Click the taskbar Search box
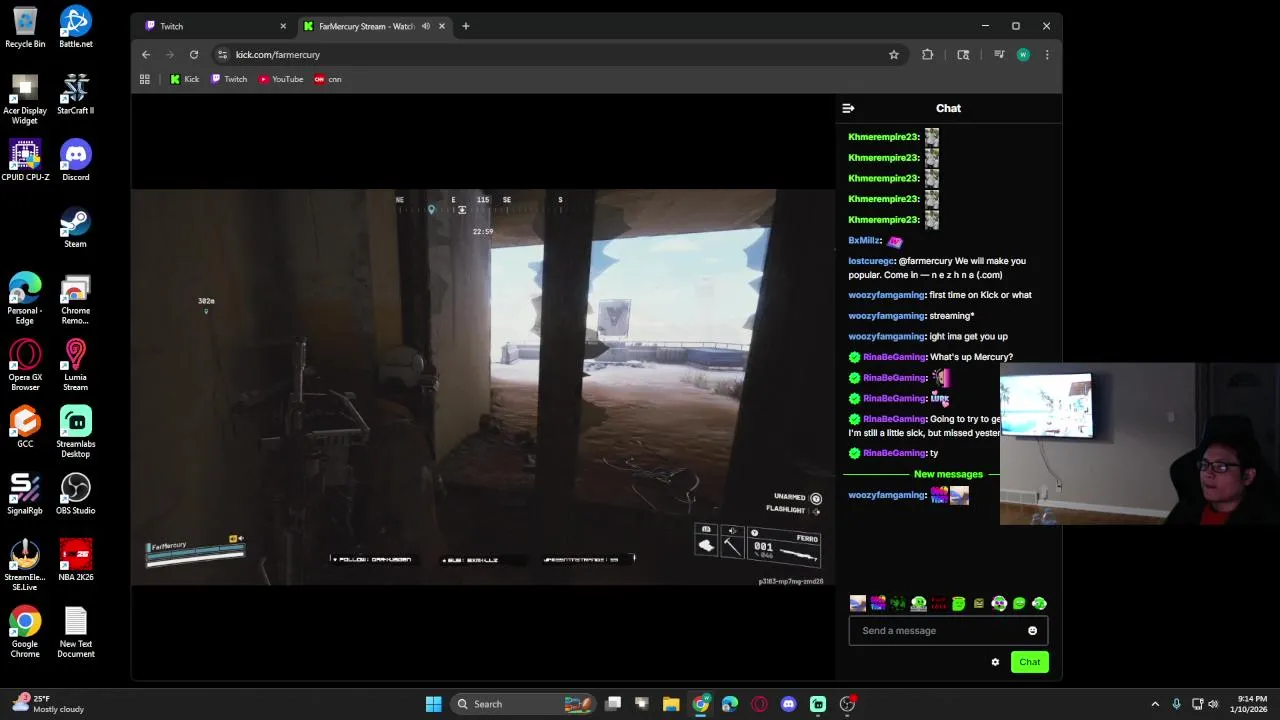 [524, 704]
